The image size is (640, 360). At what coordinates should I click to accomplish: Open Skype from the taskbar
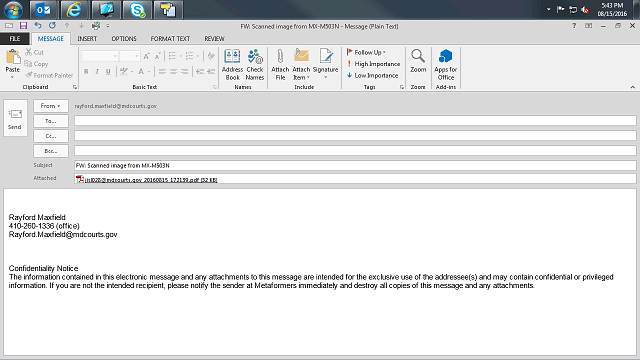coord(137,10)
